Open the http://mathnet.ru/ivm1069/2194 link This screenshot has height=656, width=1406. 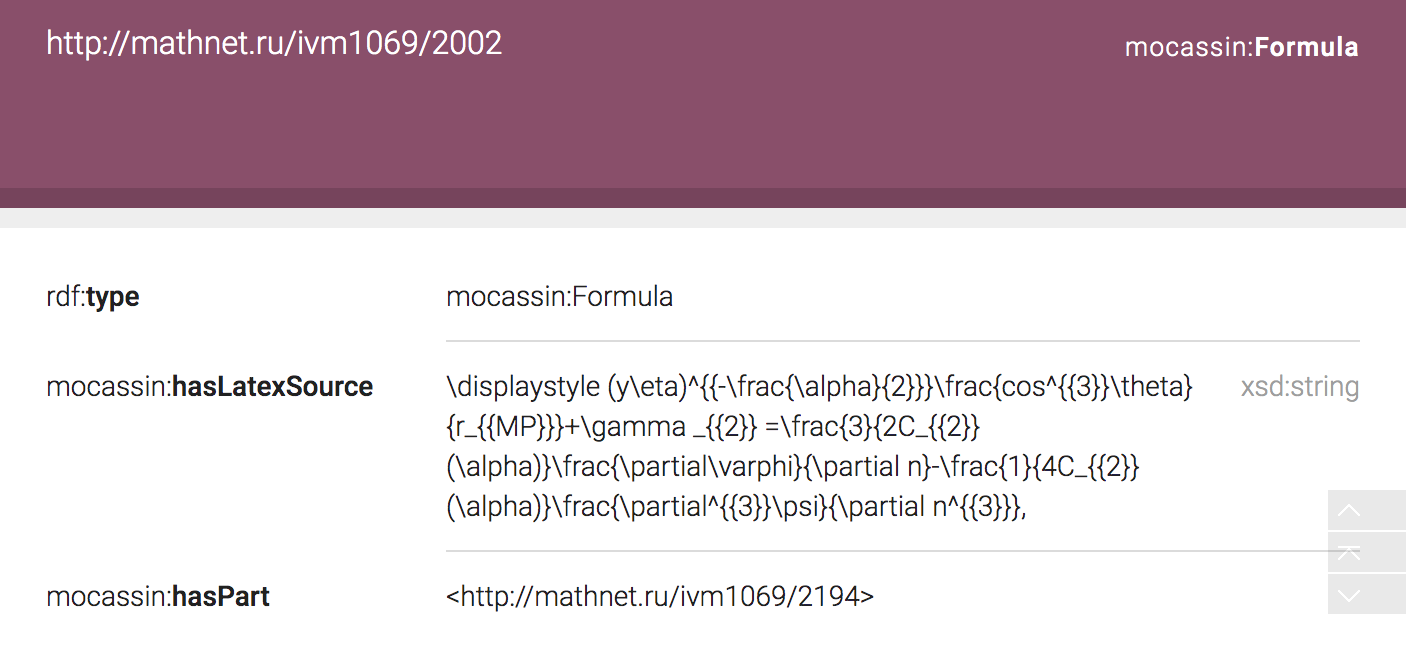point(660,597)
